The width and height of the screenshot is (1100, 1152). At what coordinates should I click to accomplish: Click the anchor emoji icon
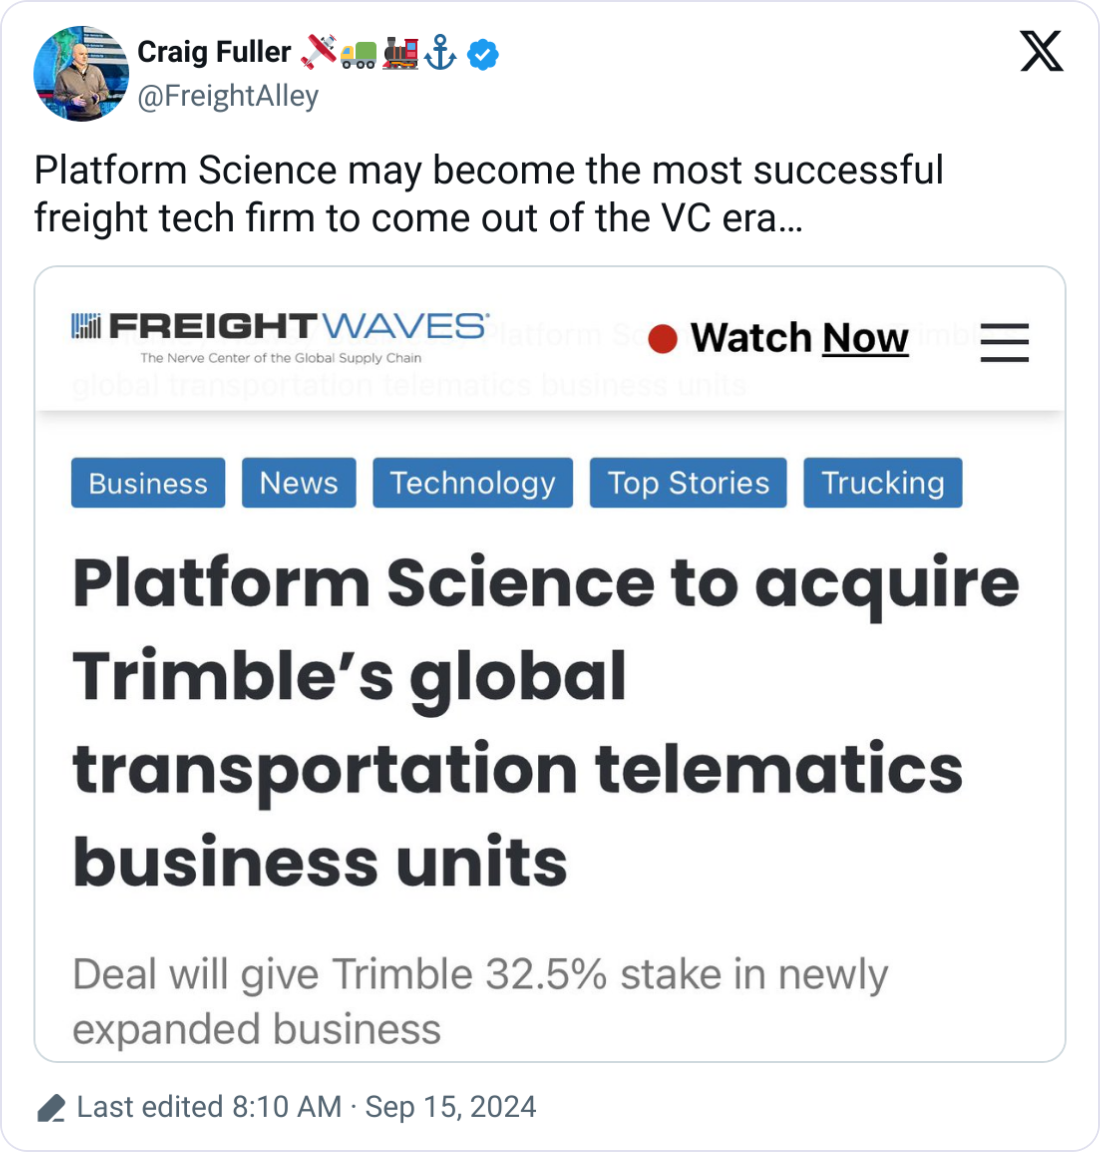[440, 53]
